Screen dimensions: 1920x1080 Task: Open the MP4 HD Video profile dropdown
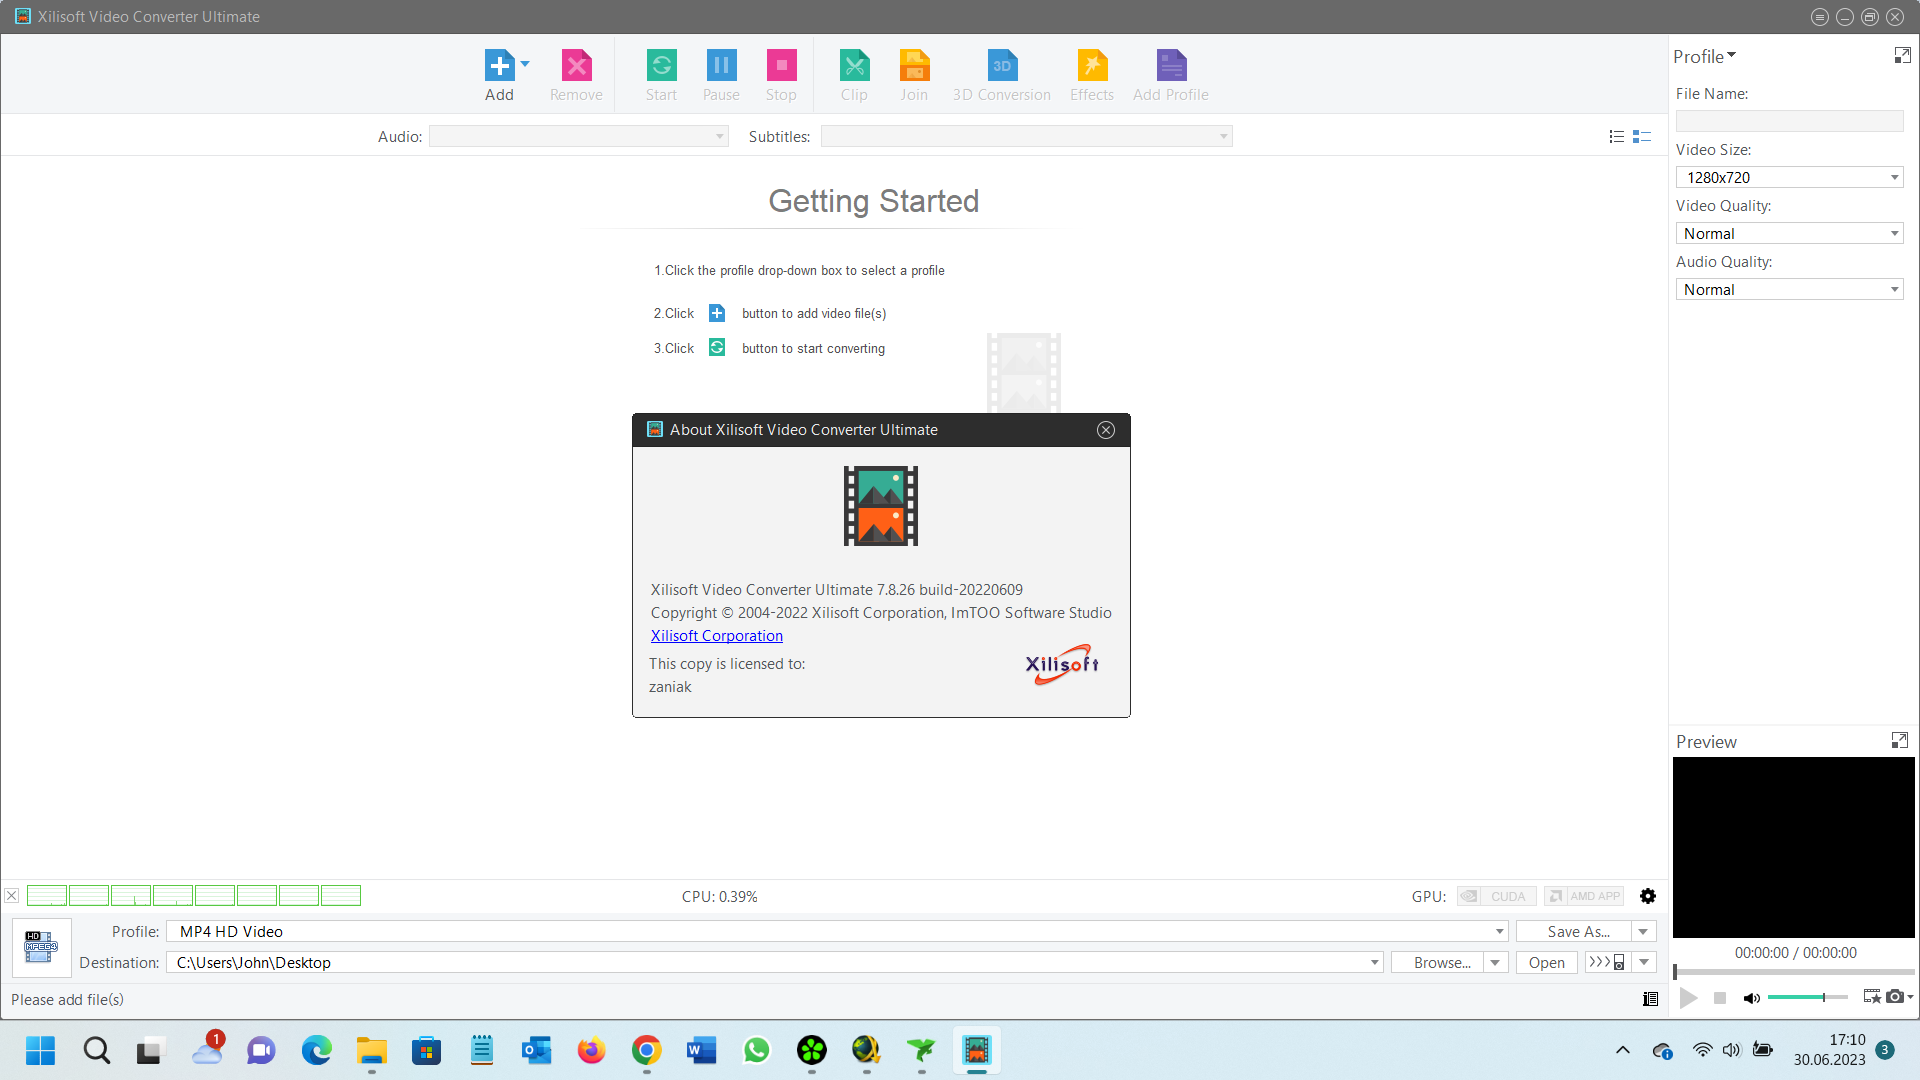[837, 931]
